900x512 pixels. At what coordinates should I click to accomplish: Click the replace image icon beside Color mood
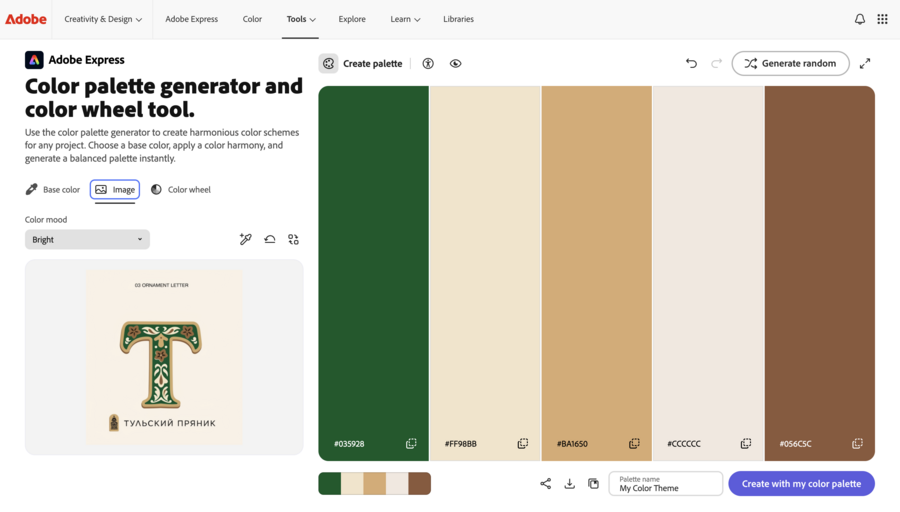tap(293, 239)
